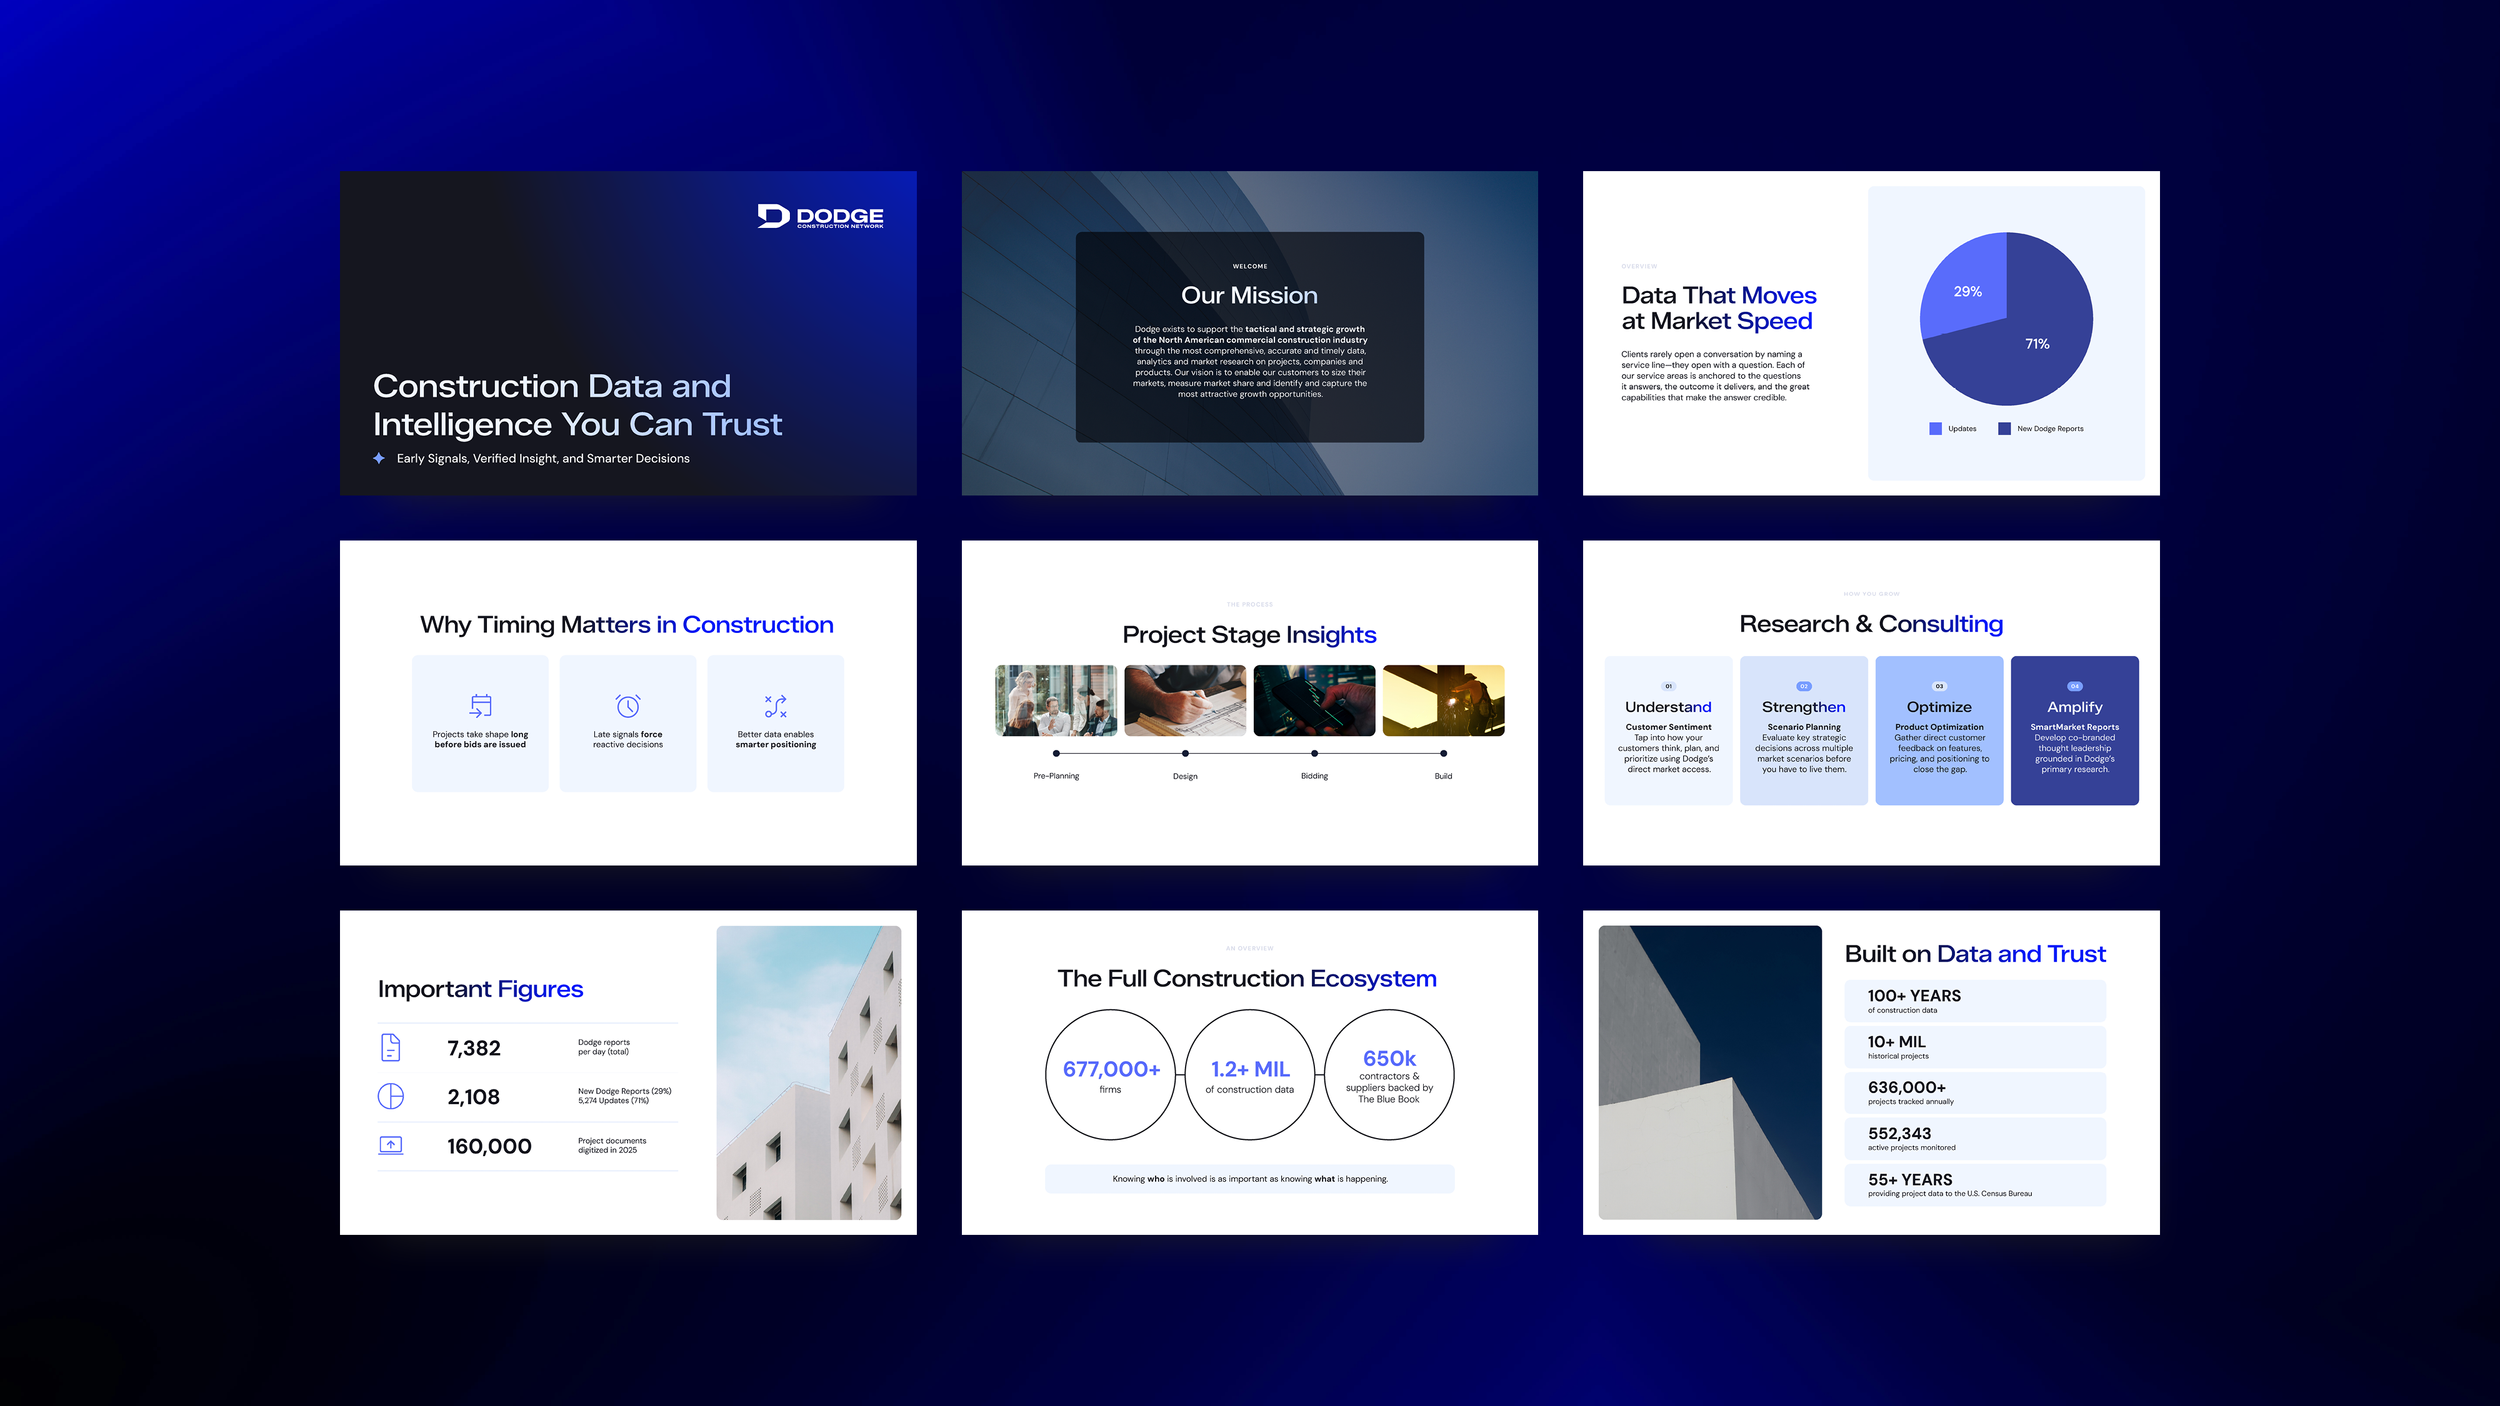This screenshot has height=1406, width=2500.
Task: Click the sparkle icon beside Early Signals subtitle
Action: tap(379, 458)
